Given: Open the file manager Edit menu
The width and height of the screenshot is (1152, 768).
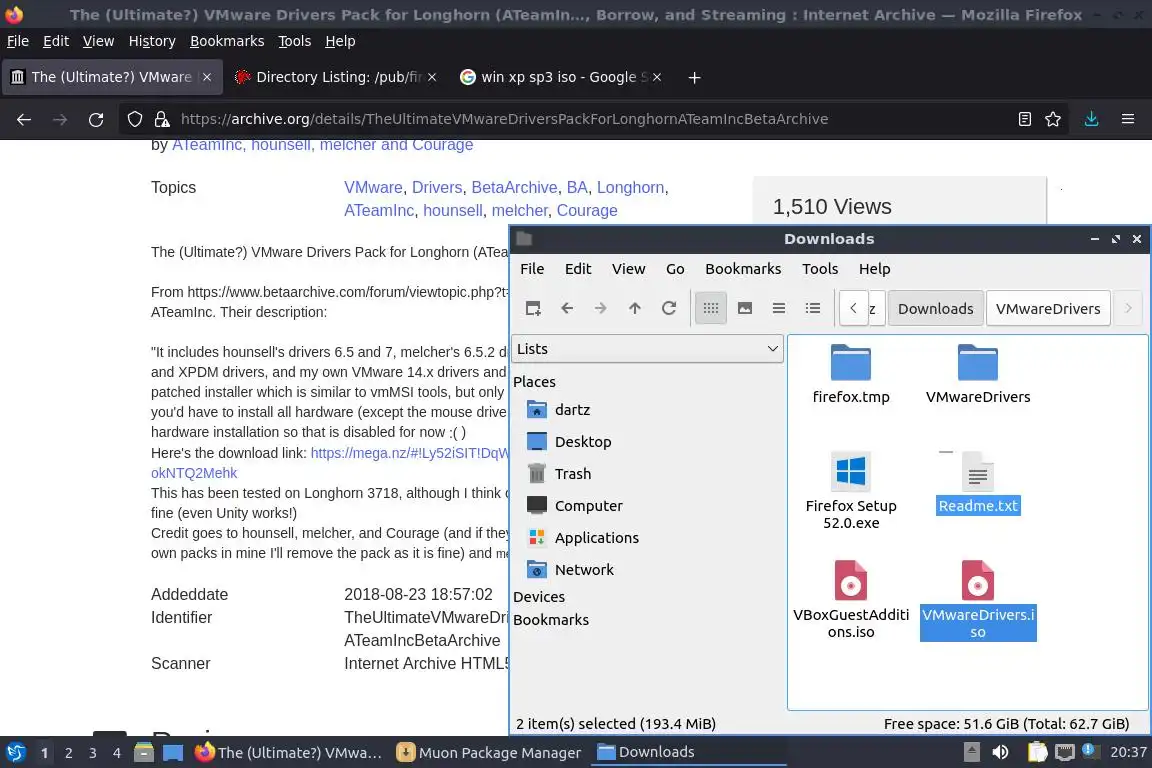Looking at the screenshot, I should pyautogui.click(x=577, y=269).
